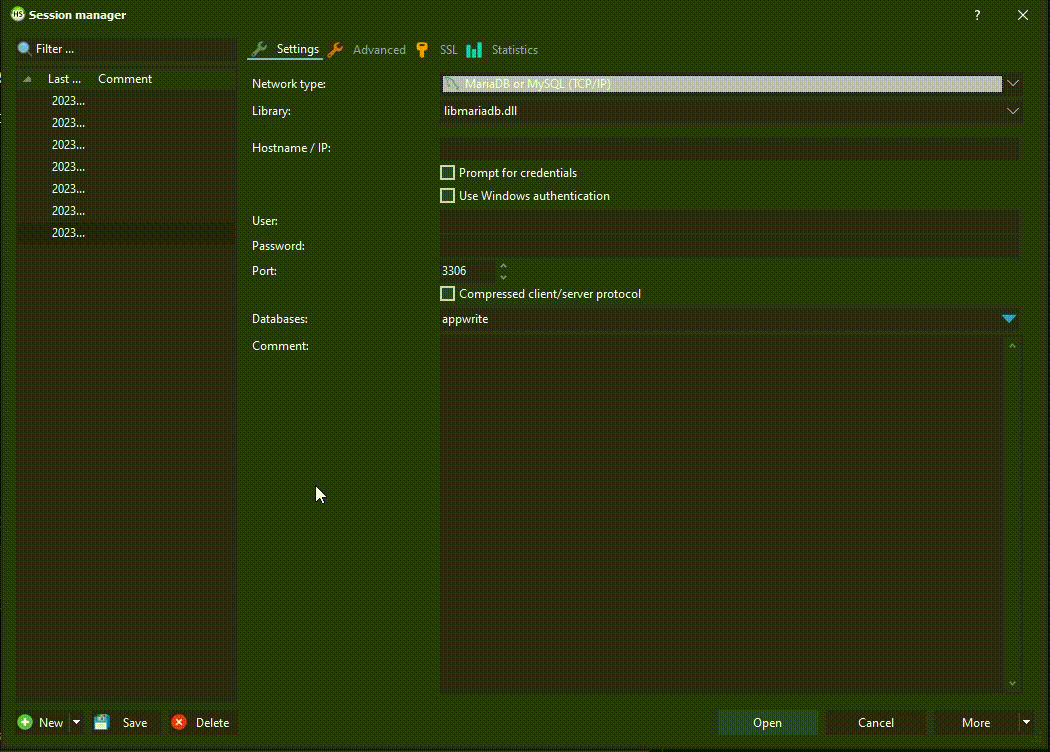Click the Password input field
The height and width of the screenshot is (752, 1050).
point(729,246)
